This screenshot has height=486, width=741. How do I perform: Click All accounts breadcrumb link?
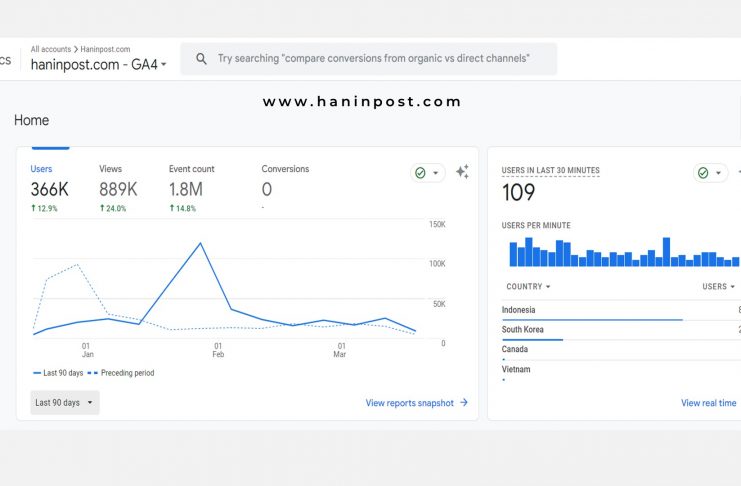[50, 49]
